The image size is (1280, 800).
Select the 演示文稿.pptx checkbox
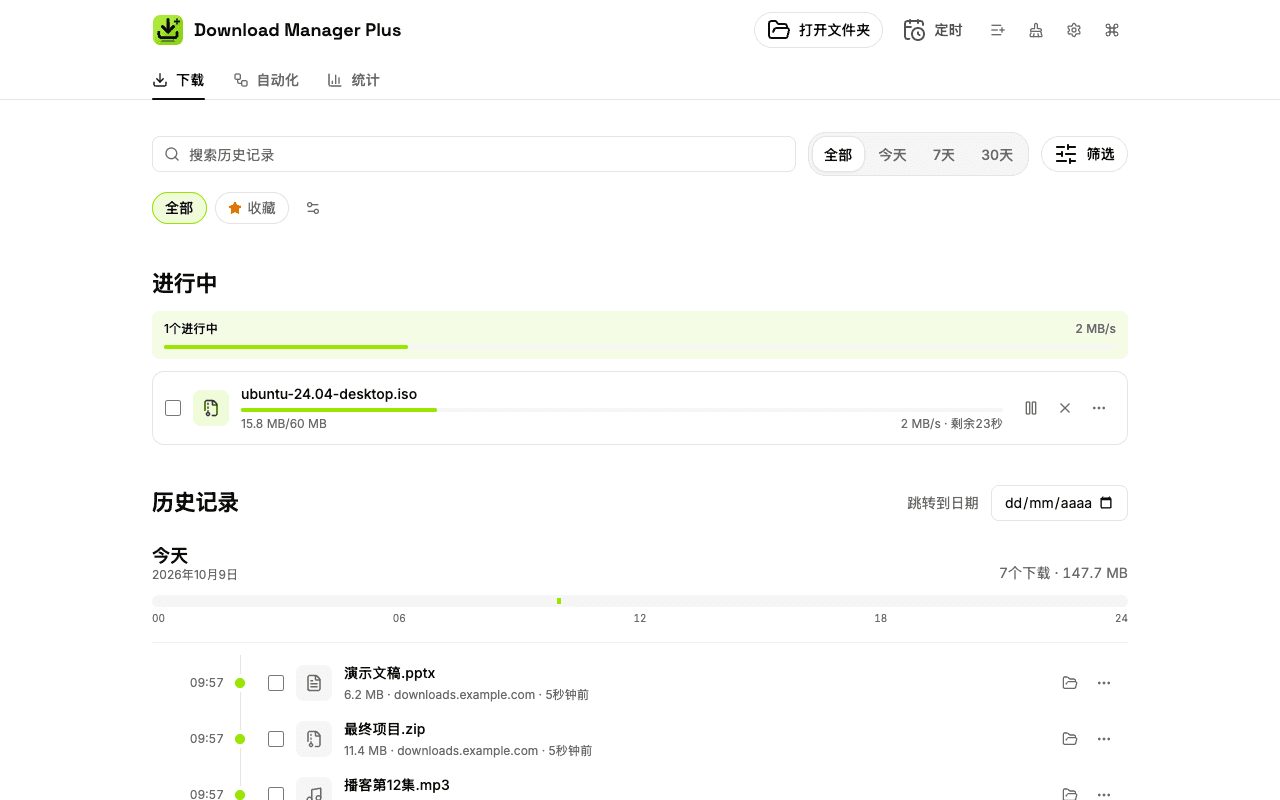[x=276, y=683]
